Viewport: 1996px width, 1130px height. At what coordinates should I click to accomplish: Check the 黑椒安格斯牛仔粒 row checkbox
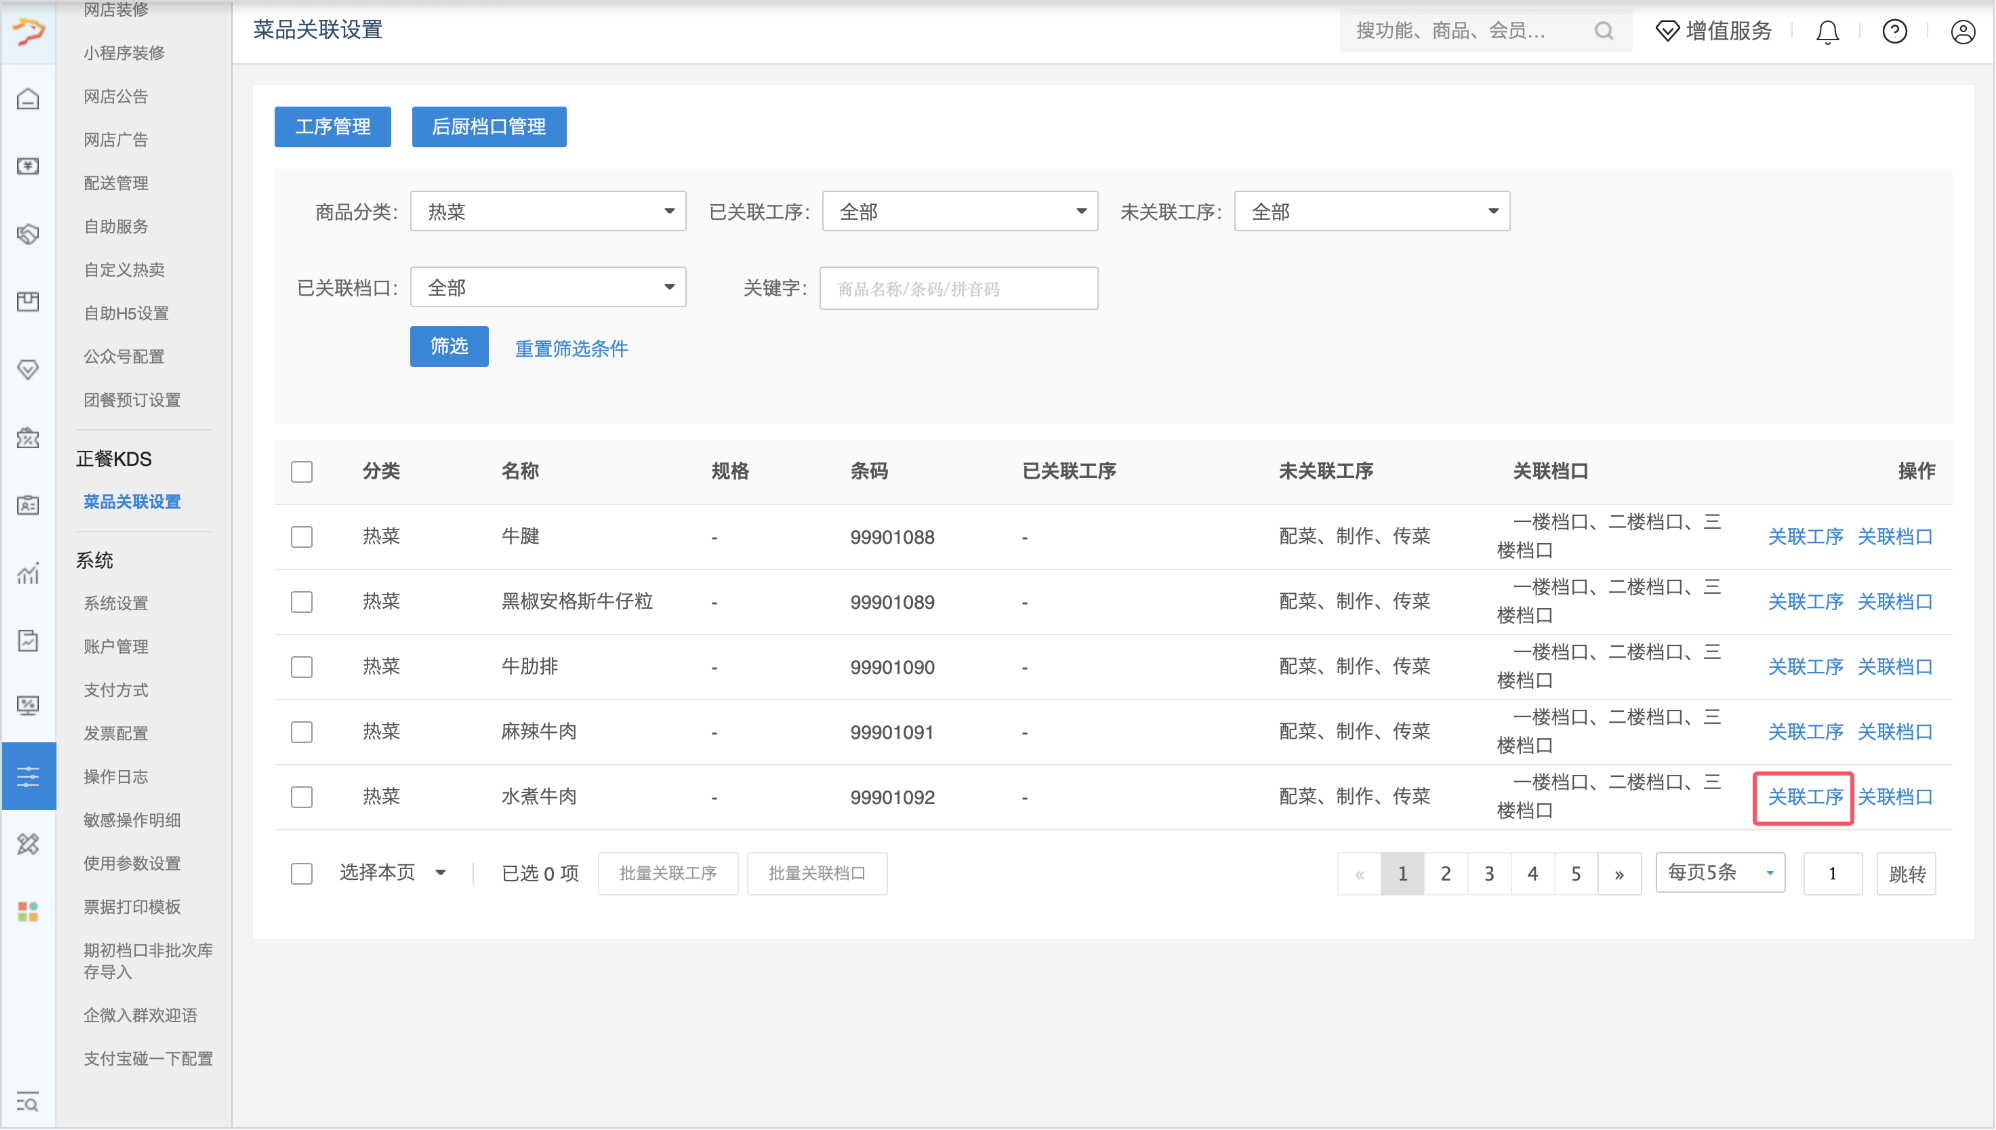(x=302, y=602)
